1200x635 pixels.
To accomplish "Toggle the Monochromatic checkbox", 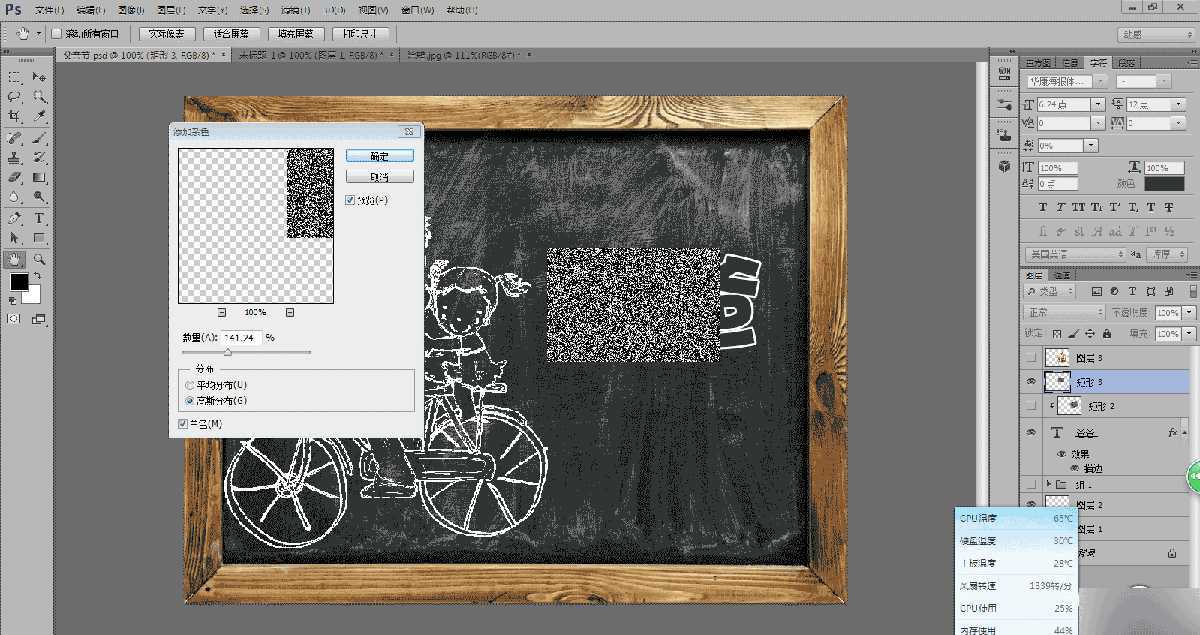I will 182,424.
